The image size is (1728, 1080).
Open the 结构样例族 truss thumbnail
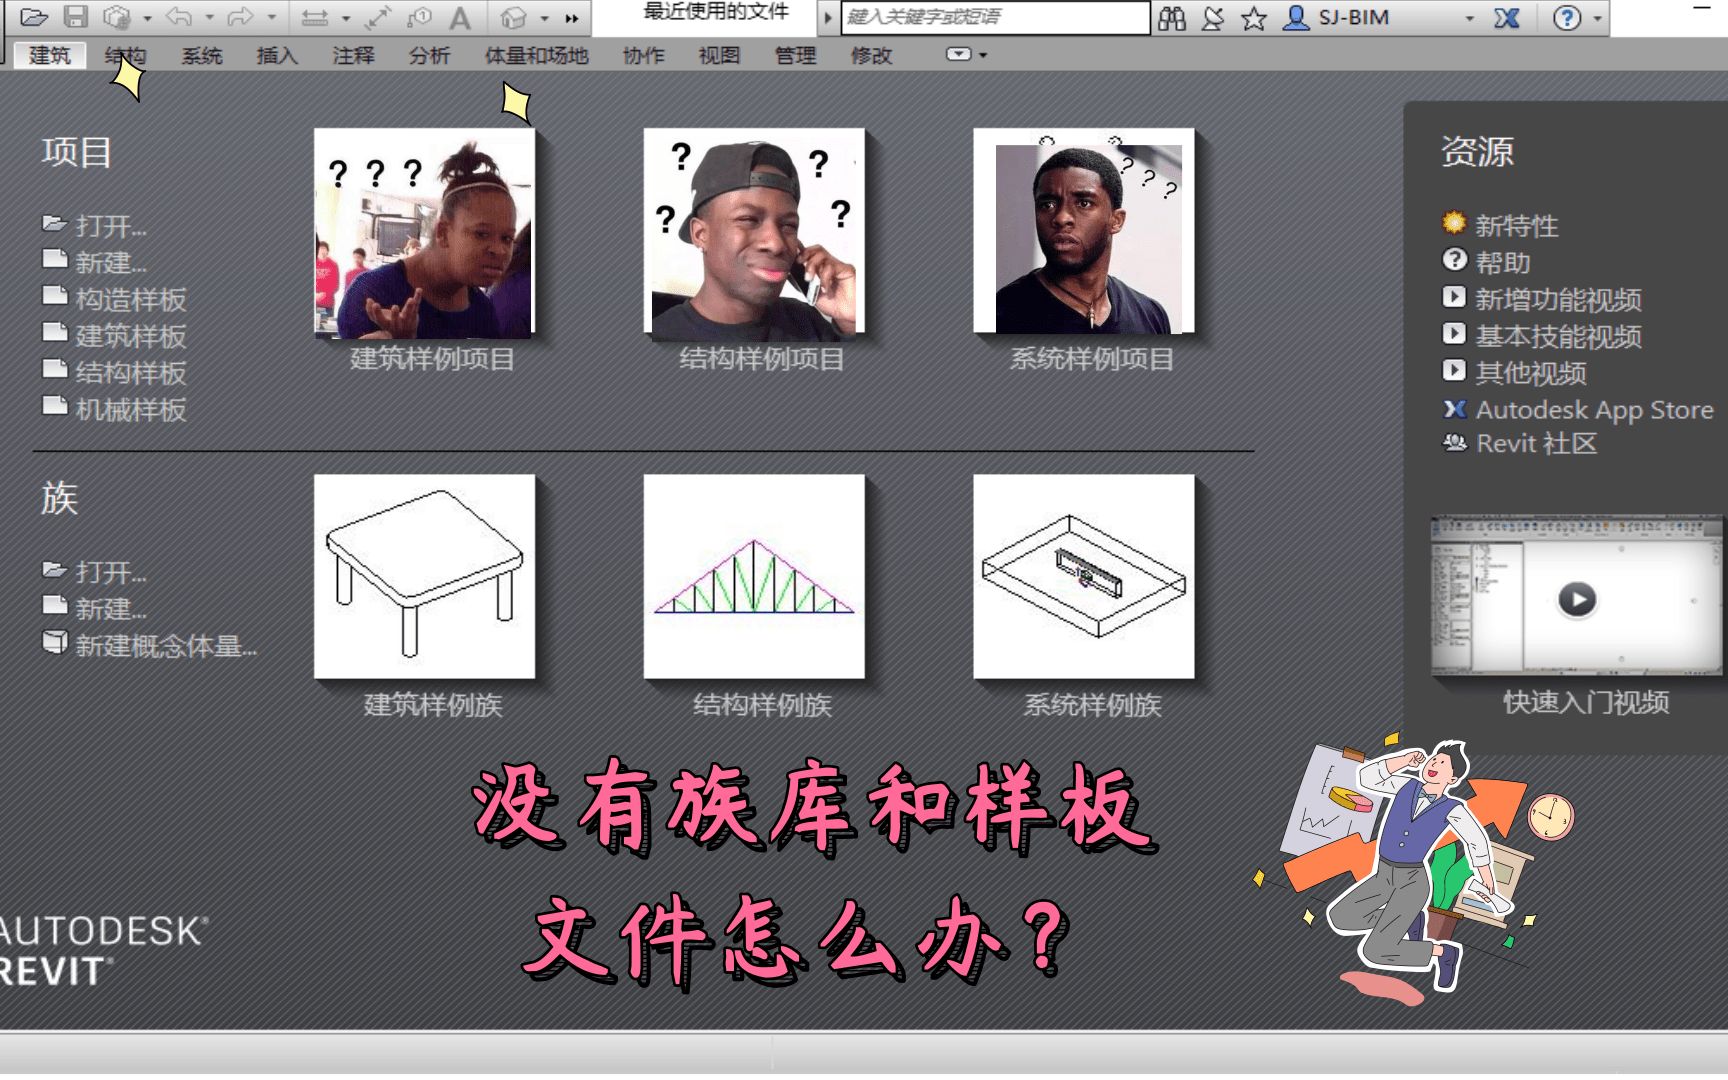pos(755,577)
